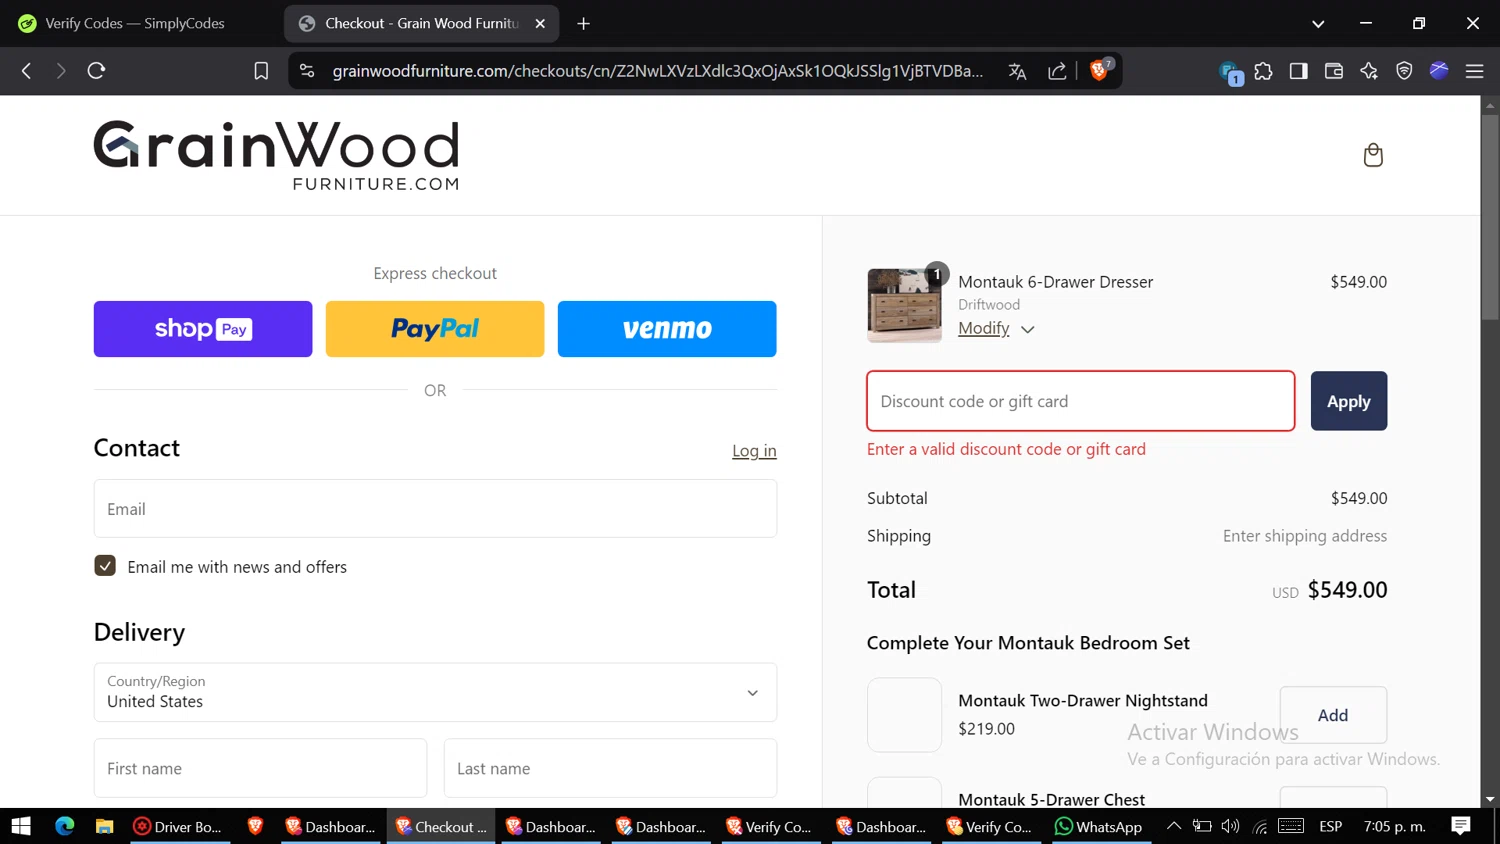This screenshot has height=844, width=1500.
Task: Open the Brave VPN shield icon
Action: pos(1404,71)
